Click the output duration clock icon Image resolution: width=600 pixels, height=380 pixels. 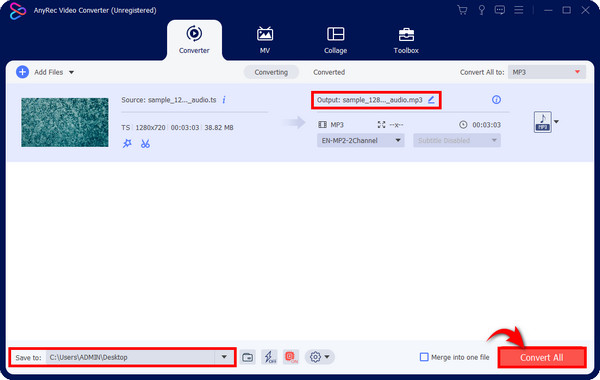(463, 125)
